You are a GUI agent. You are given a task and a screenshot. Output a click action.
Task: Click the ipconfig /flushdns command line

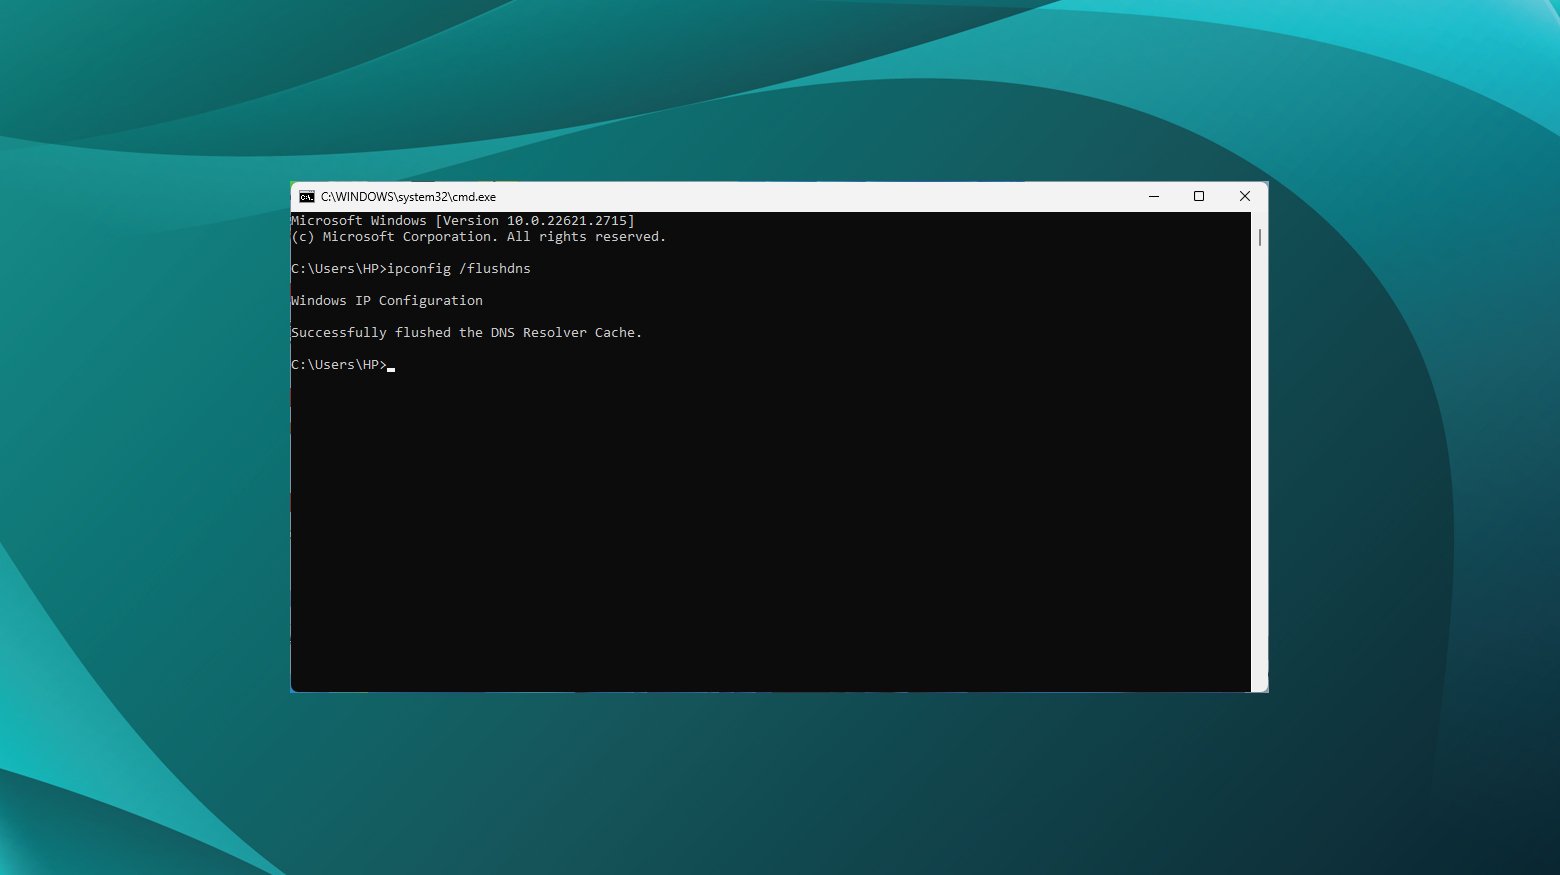[x=411, y=269]
